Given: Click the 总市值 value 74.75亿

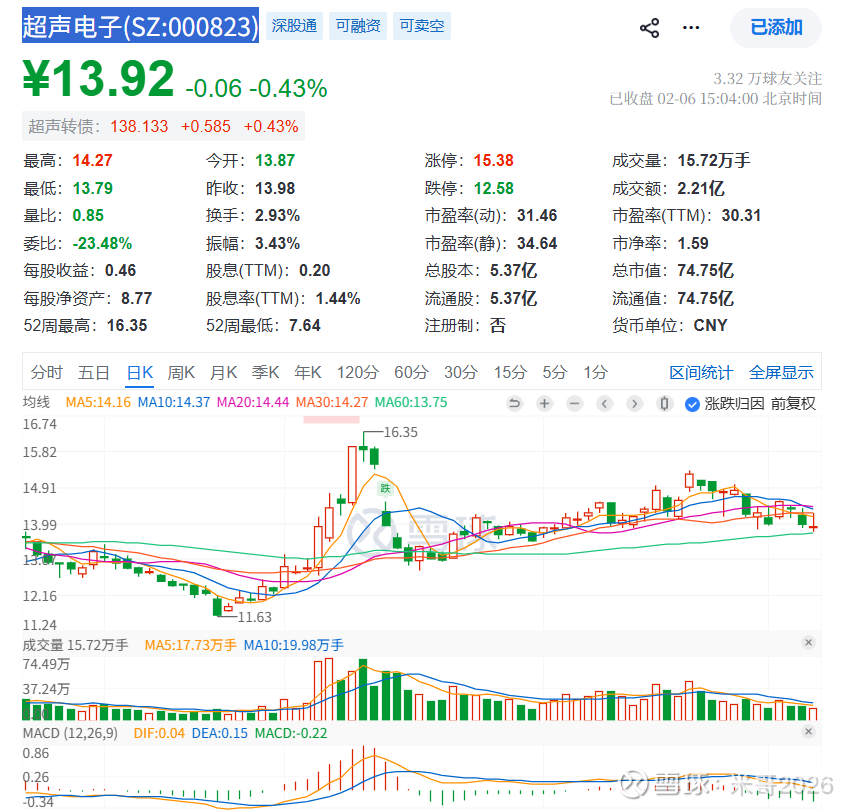Looking at the screenshot, I should click(x=705, y=271).
